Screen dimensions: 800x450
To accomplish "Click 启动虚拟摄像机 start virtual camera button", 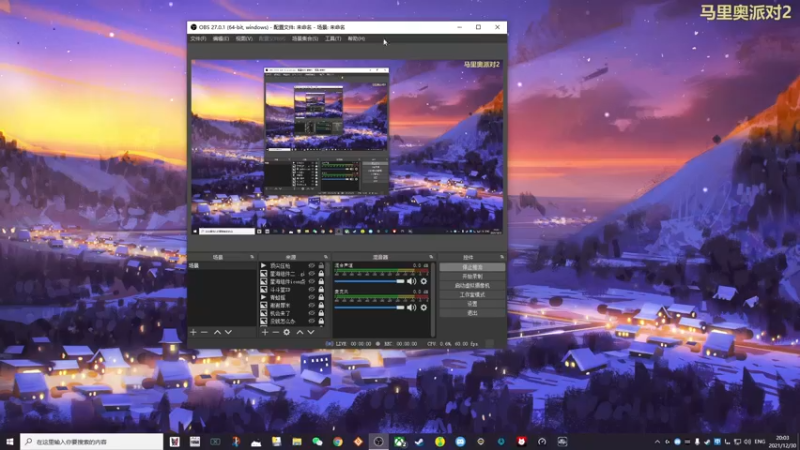I will coord(472,286).
